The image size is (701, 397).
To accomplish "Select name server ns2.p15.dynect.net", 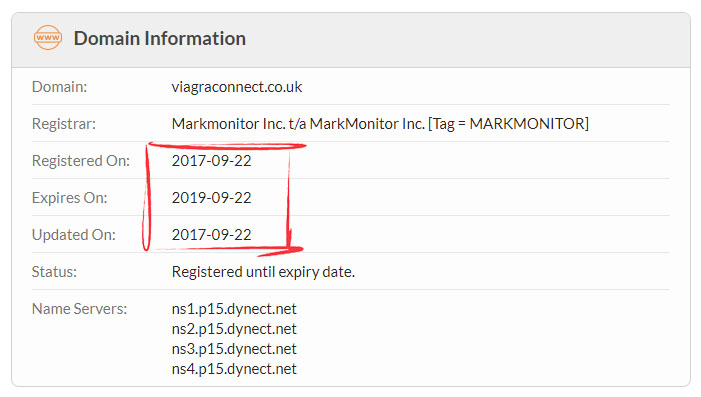I will point(234,329).
